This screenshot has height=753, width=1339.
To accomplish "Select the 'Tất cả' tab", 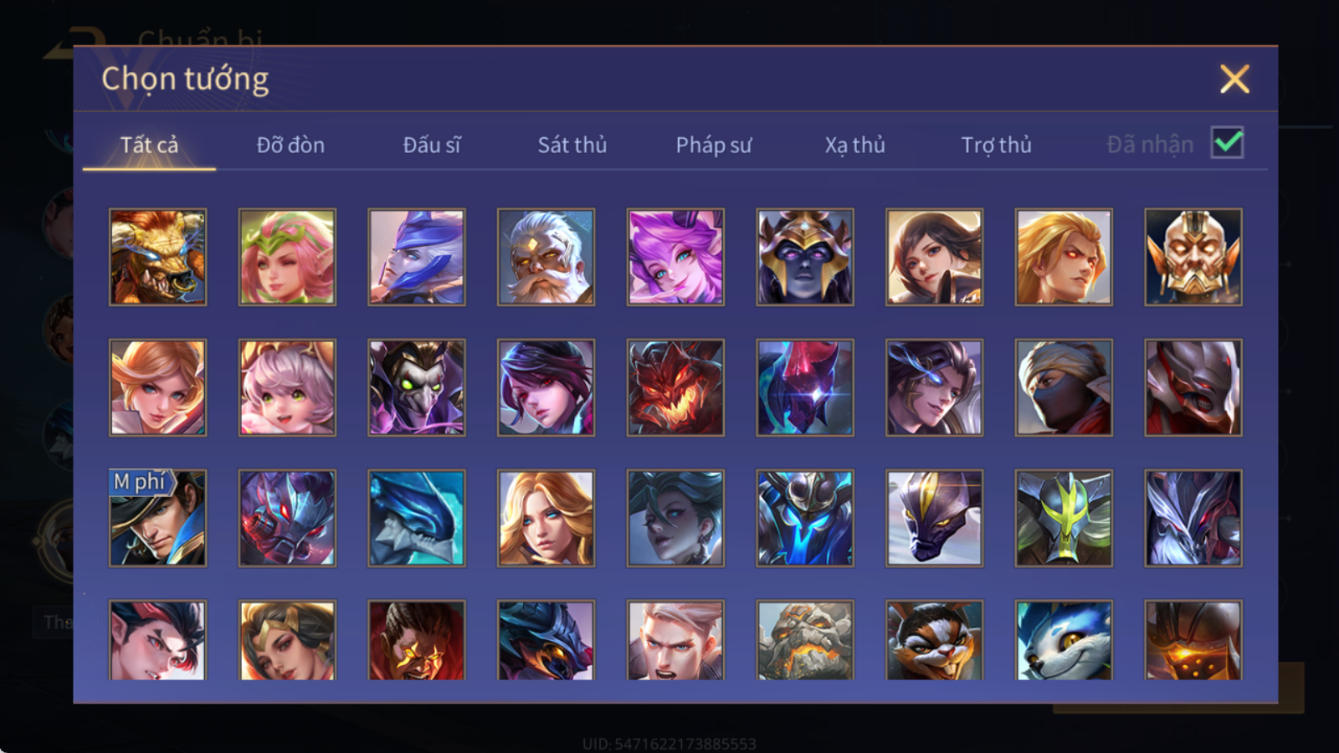I will coord(149,145).
